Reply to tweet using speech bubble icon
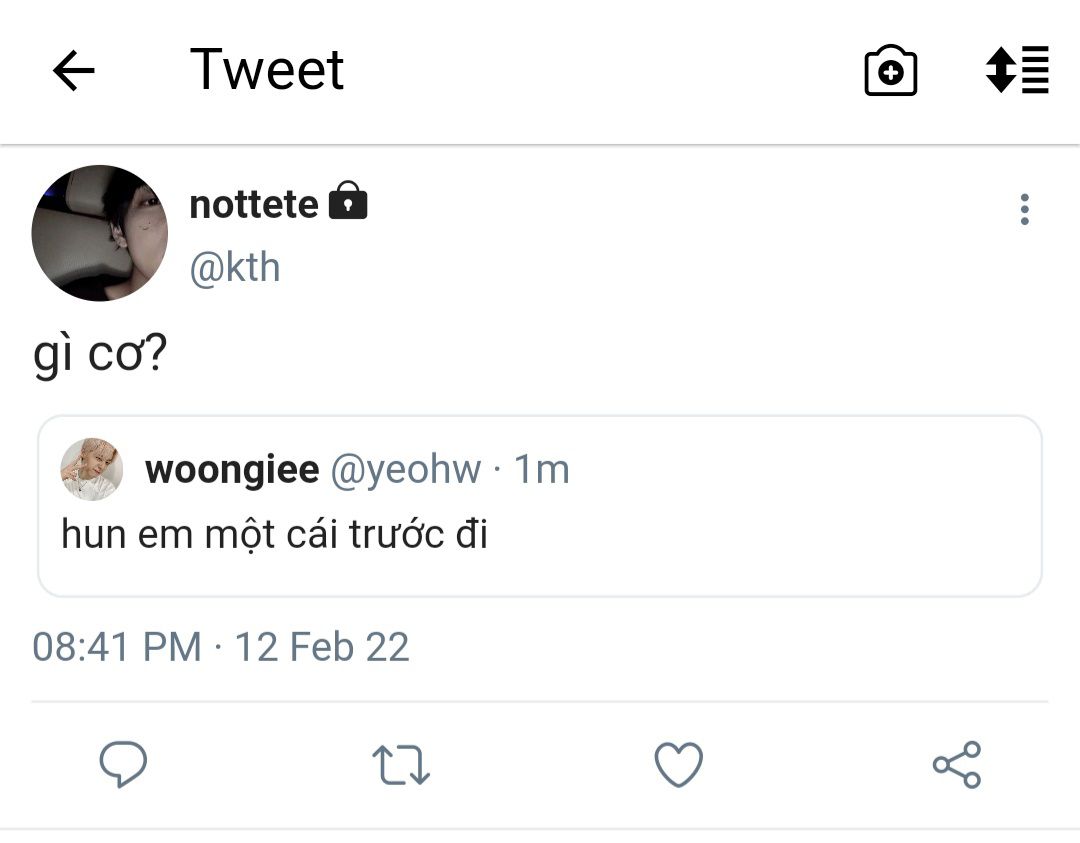 pos(123,765)
